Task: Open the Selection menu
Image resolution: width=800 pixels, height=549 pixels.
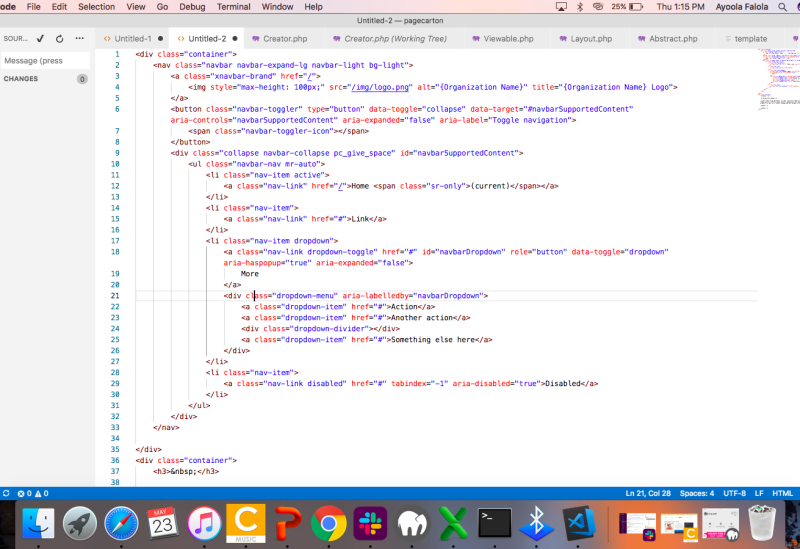Action: click(x=96, y=7)
